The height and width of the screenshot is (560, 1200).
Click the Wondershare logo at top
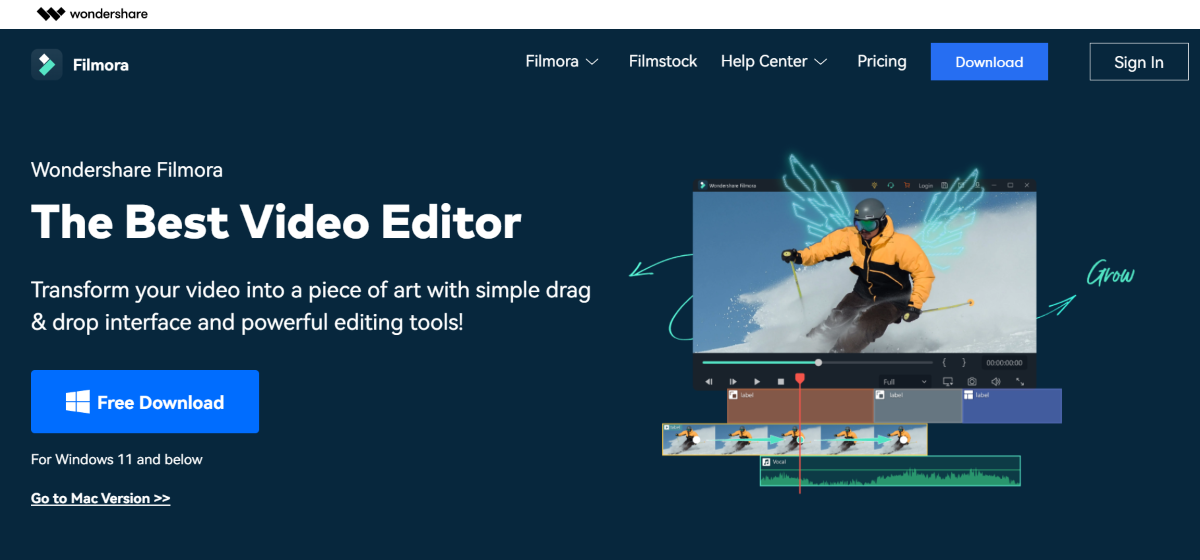92,14
